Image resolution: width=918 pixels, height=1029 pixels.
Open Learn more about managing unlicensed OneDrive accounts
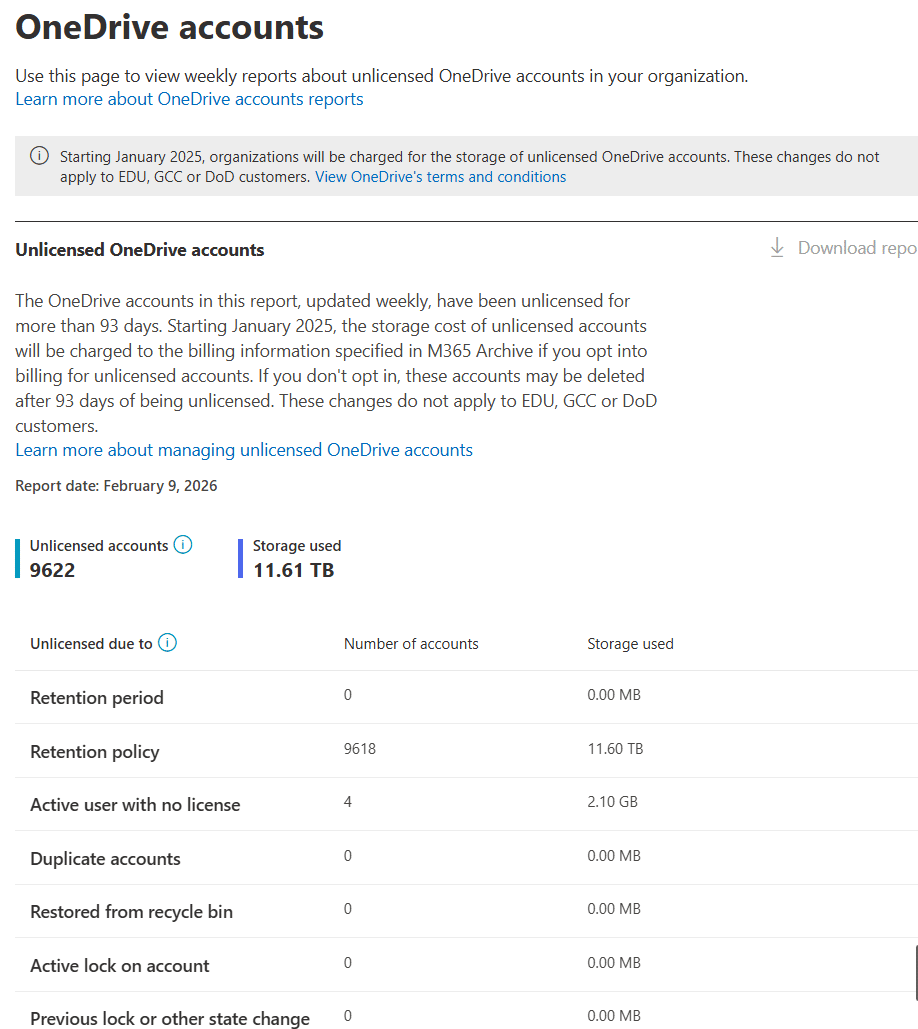pos(244,450)
